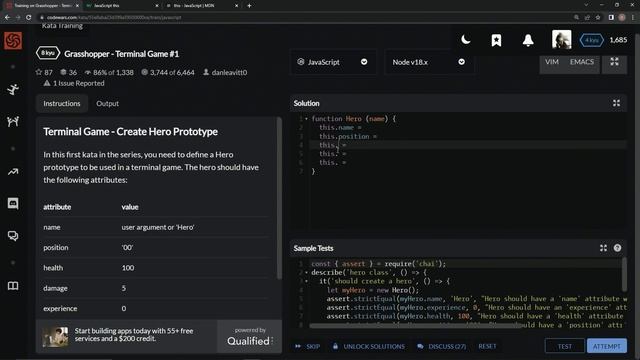
Task: Open the Discussions speech bubble icon
Action: (x=13, y=236)
